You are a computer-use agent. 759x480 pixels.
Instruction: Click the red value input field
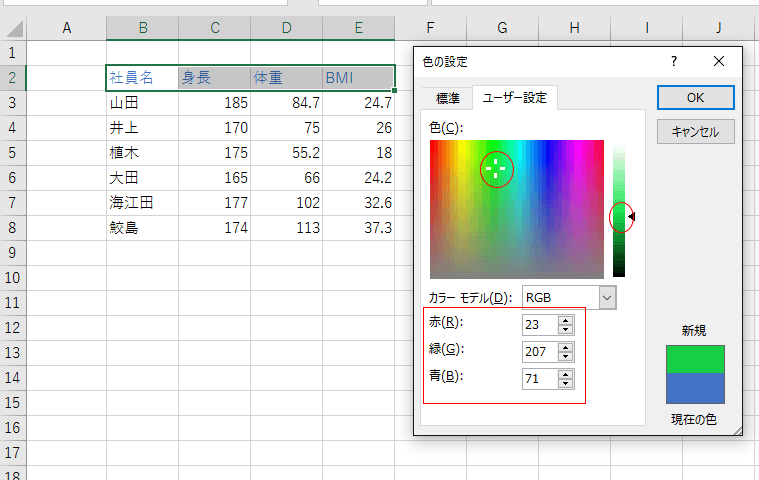point(539,325)
